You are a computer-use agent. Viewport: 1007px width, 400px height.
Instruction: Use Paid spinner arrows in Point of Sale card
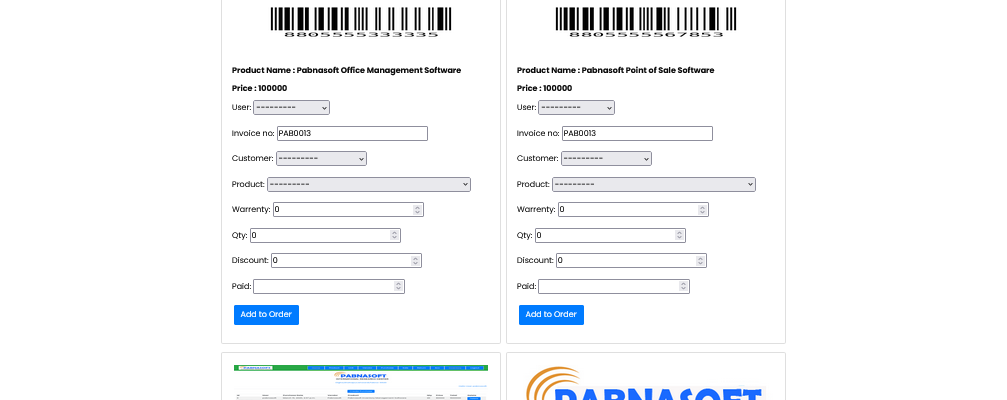[x=683, y=286]
